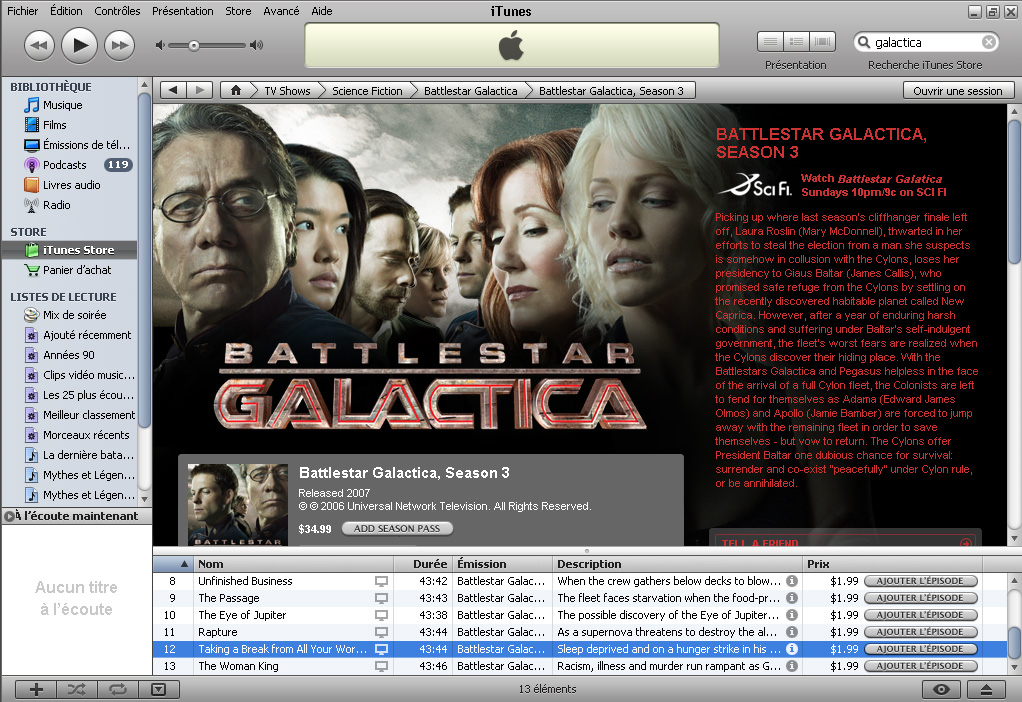Adjust the volume slider knob
This screenshot has width=1022, height=702.
(194, 46)
